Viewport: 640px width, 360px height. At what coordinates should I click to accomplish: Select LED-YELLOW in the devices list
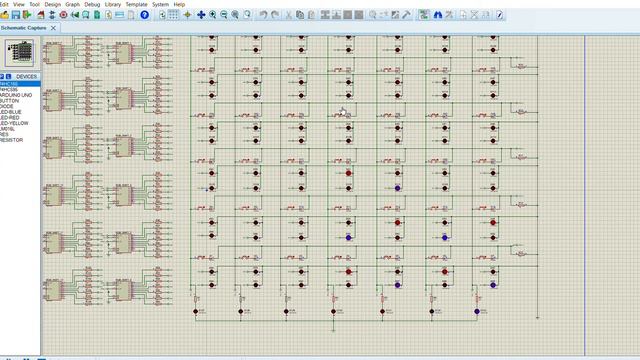14,123
